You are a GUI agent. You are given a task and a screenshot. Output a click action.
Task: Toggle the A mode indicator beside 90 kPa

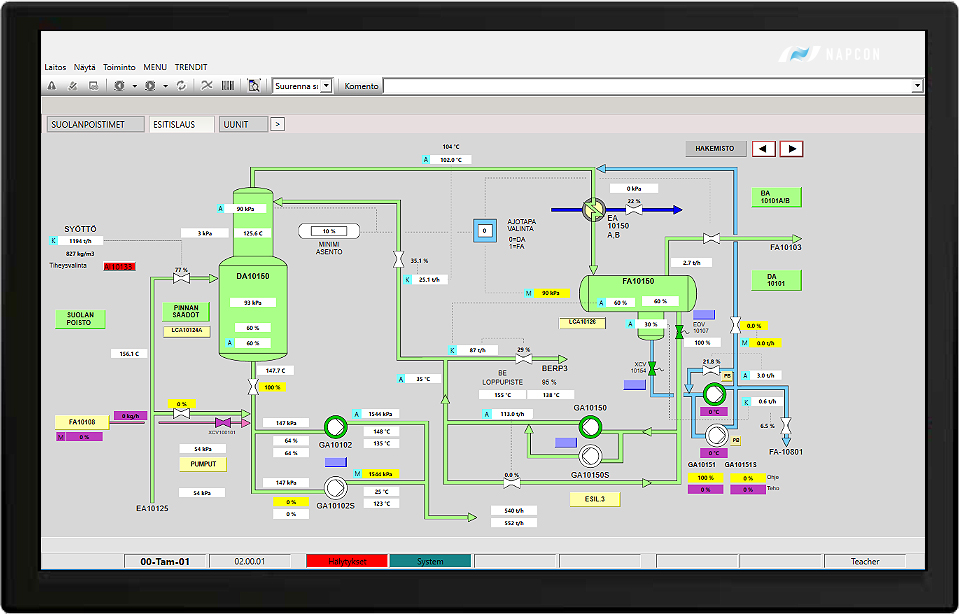pos(221,209)
